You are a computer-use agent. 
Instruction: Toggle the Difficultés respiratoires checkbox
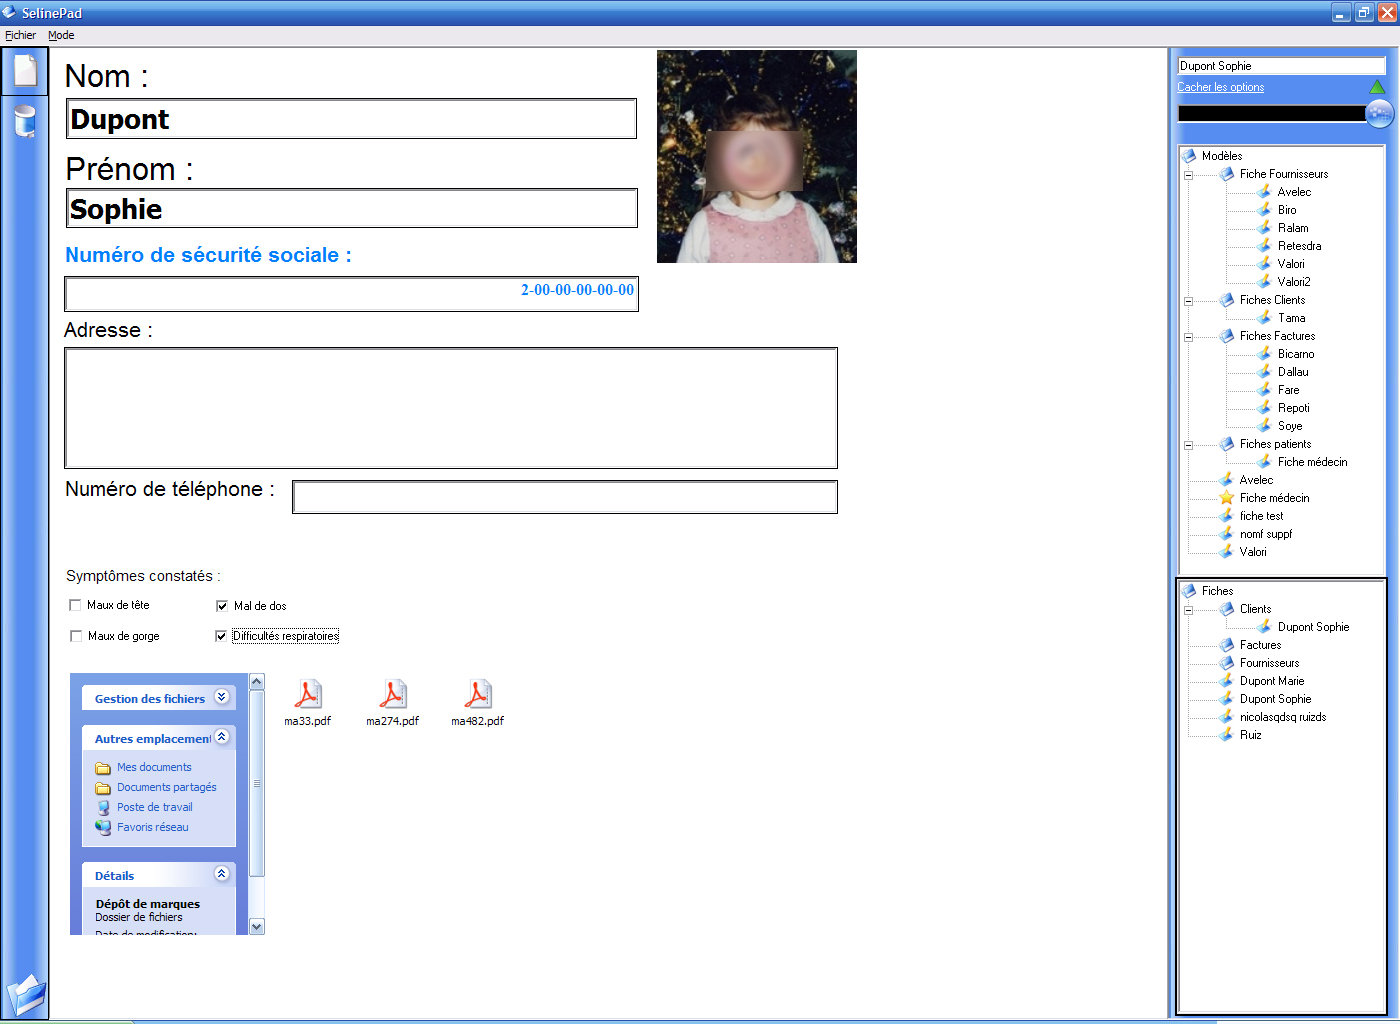point(221,636)
